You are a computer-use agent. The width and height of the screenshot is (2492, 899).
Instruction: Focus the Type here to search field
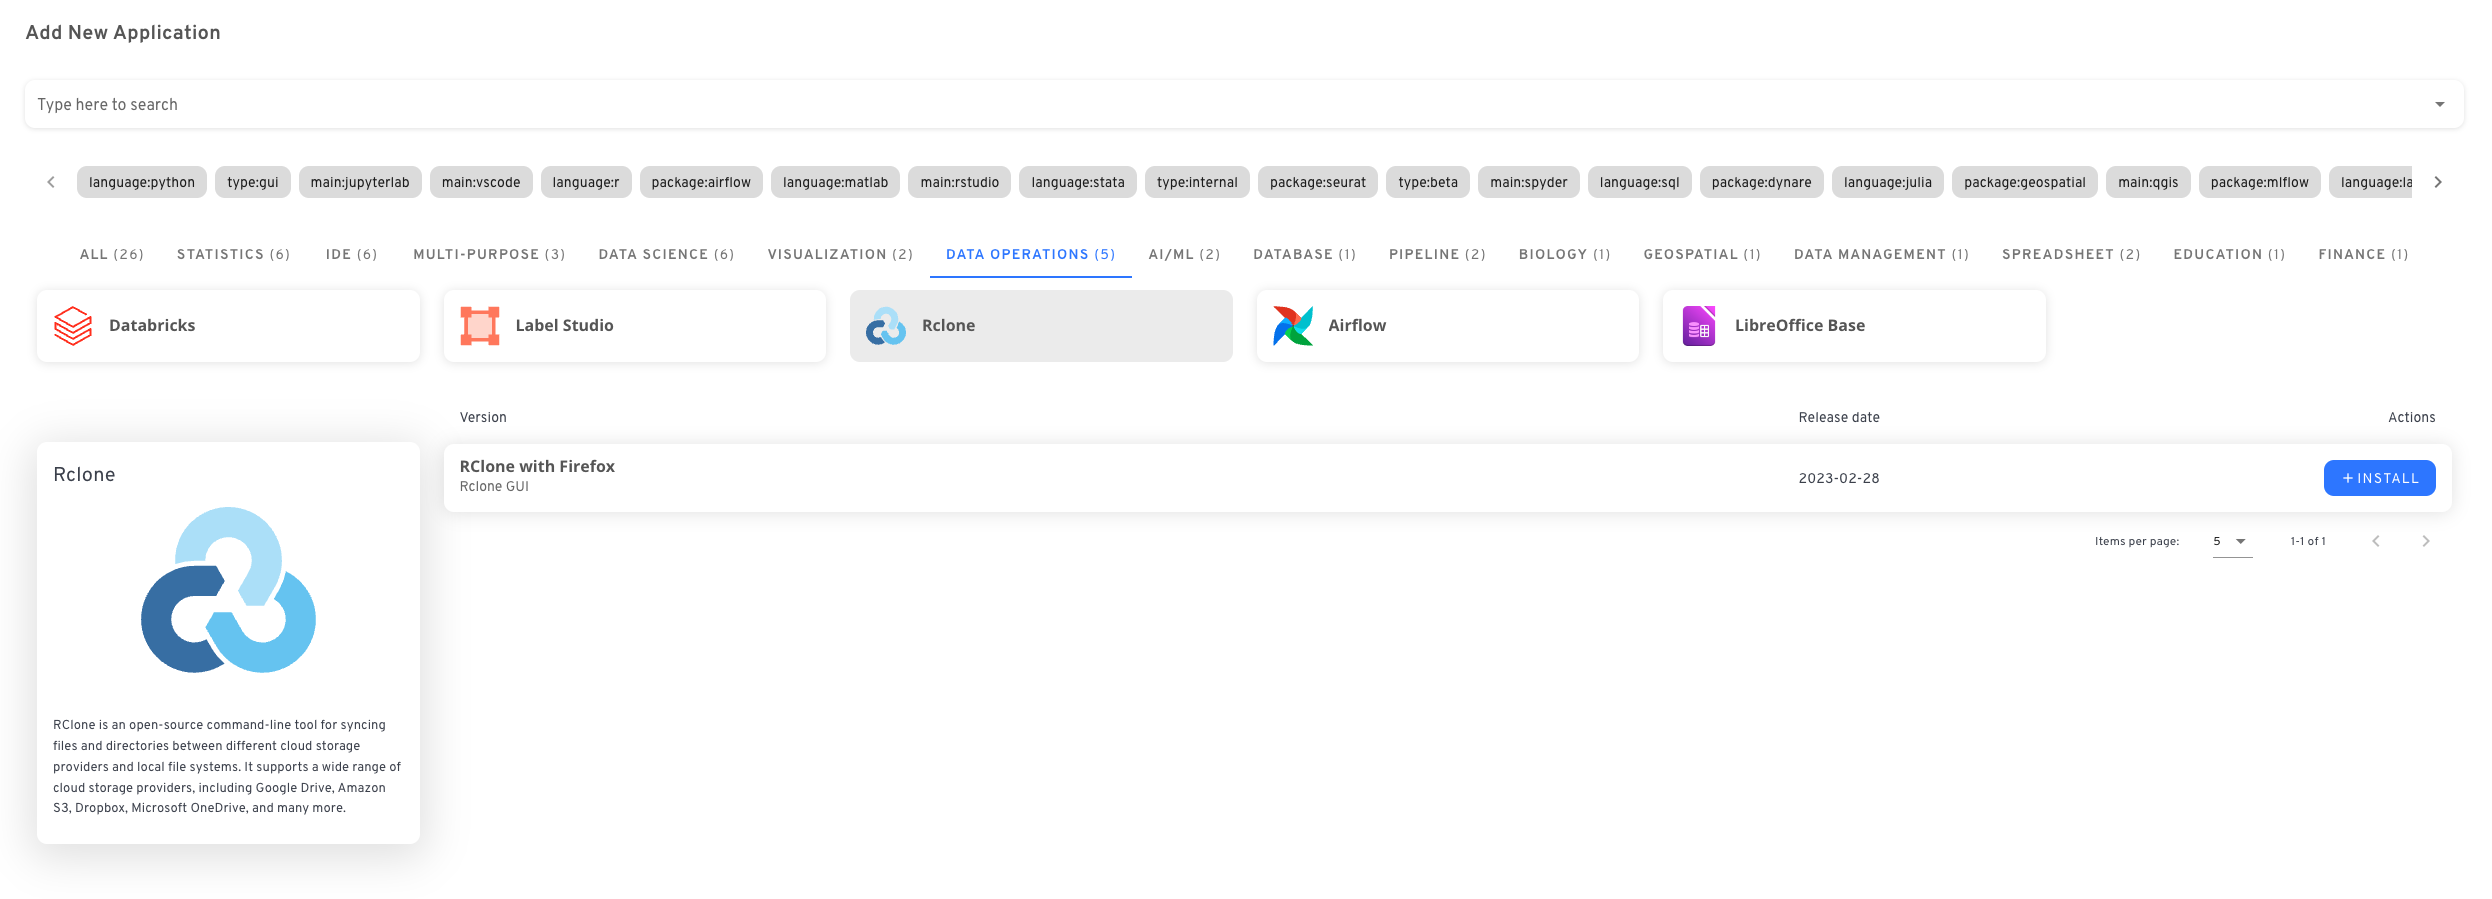[x=1200, y=104]
